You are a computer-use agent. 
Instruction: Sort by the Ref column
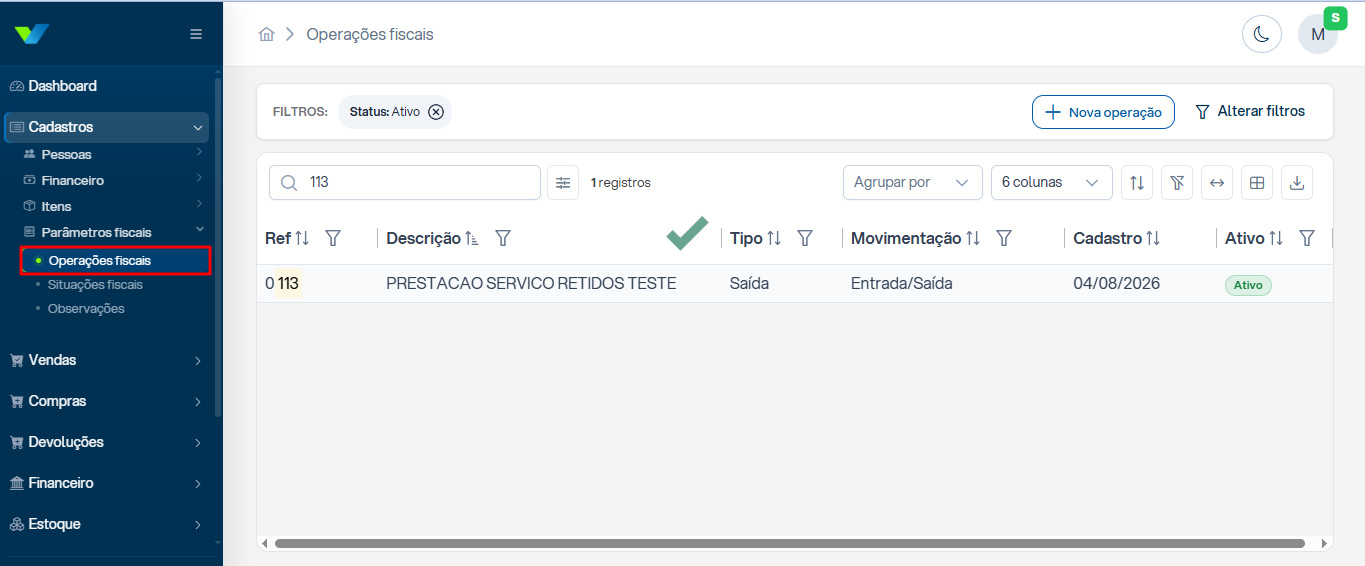tap(302, 238)
